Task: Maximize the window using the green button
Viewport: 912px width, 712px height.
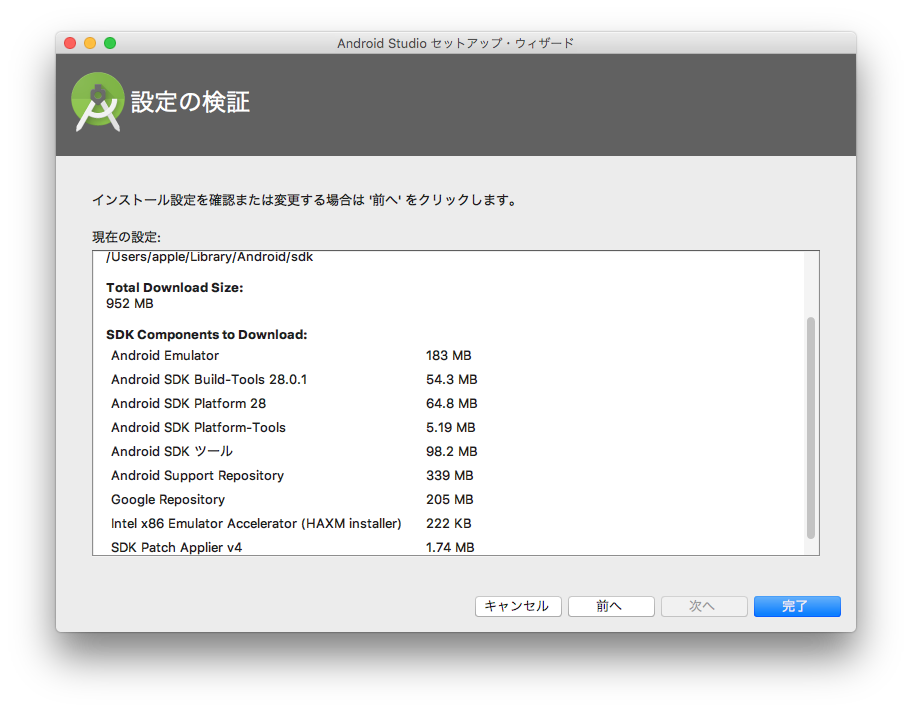Action: [110, 43]
